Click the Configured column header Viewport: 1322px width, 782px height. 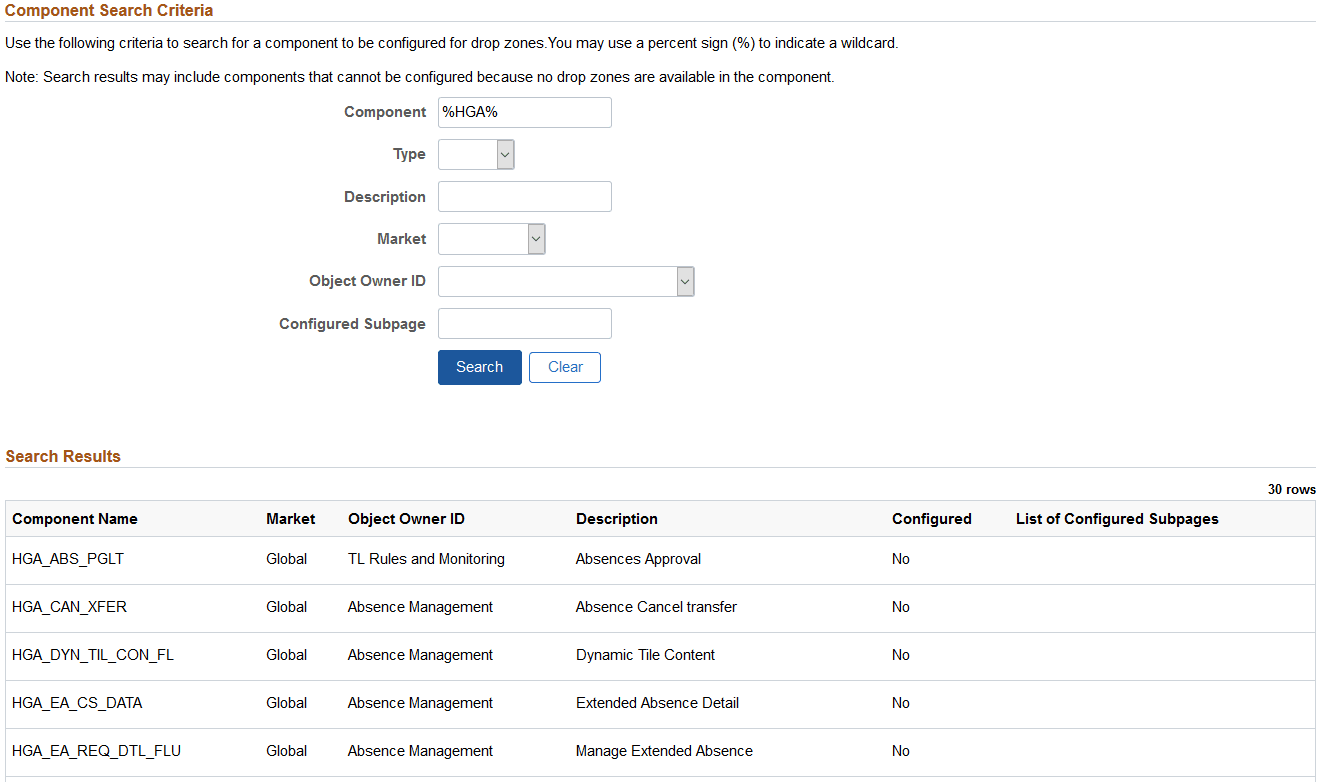pyautogui.click(x=931, y=519)
